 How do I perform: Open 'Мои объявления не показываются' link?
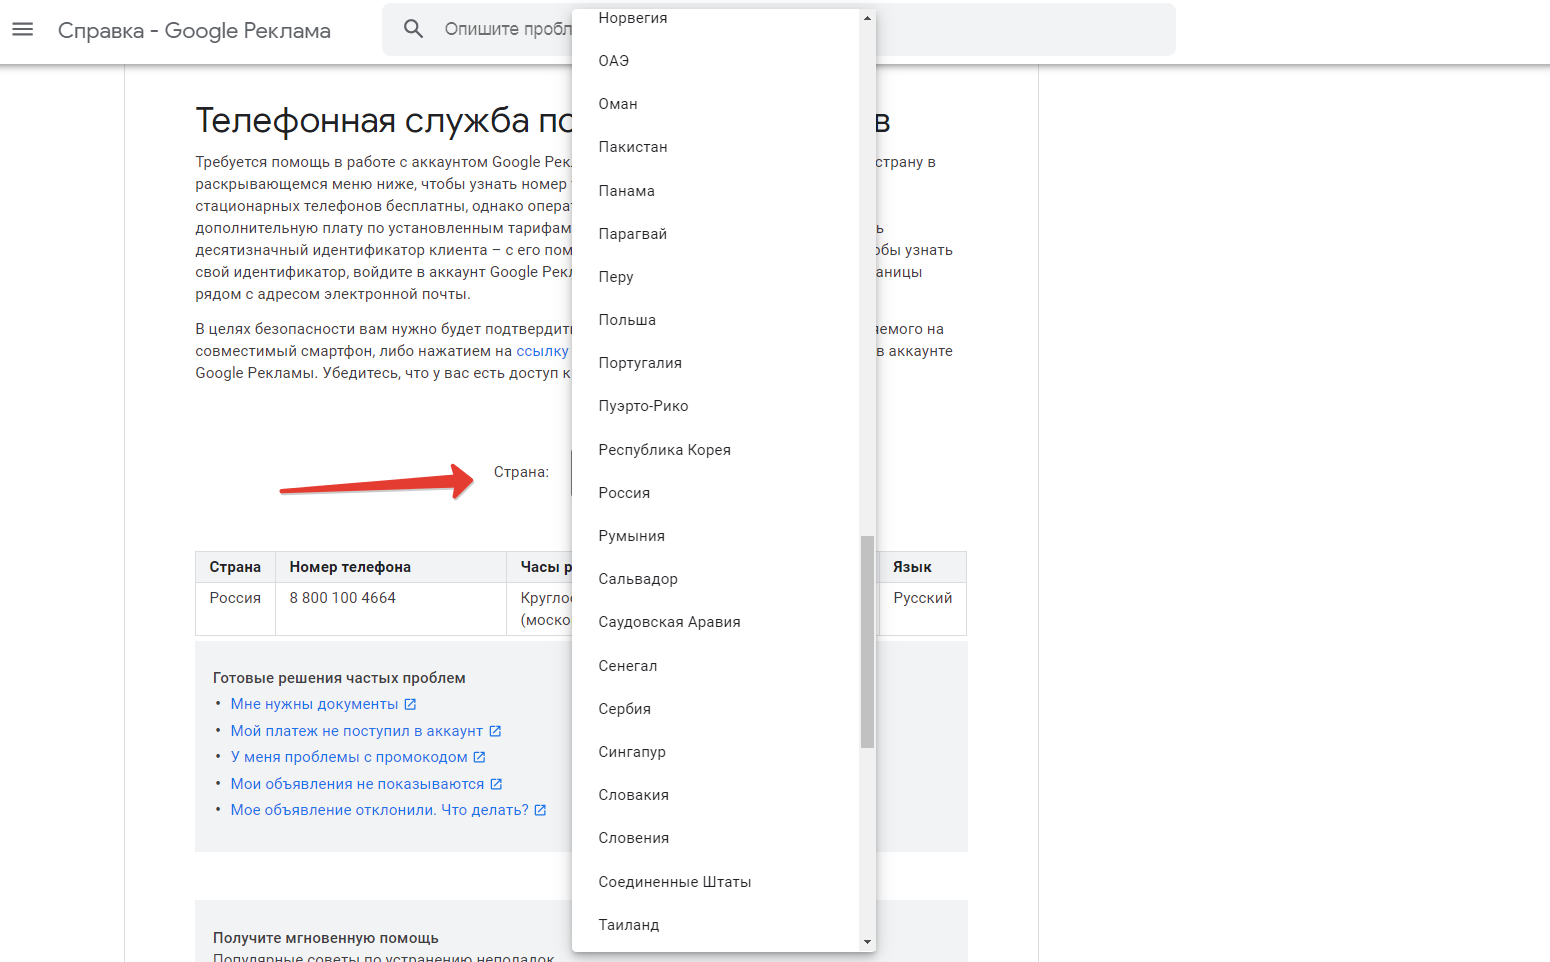[x=357, y=784]
